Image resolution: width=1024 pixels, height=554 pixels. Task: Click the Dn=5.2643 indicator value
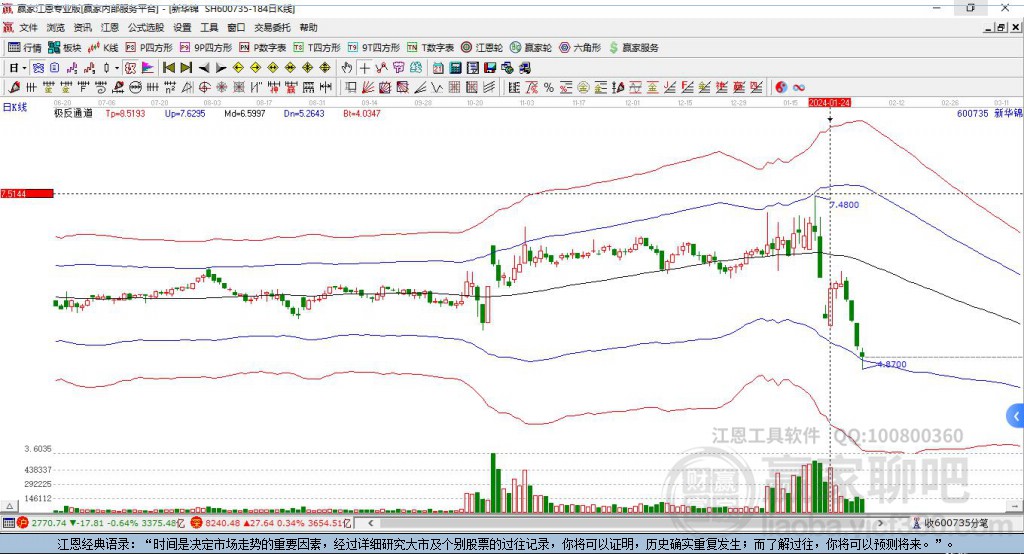tap(304, 114)
